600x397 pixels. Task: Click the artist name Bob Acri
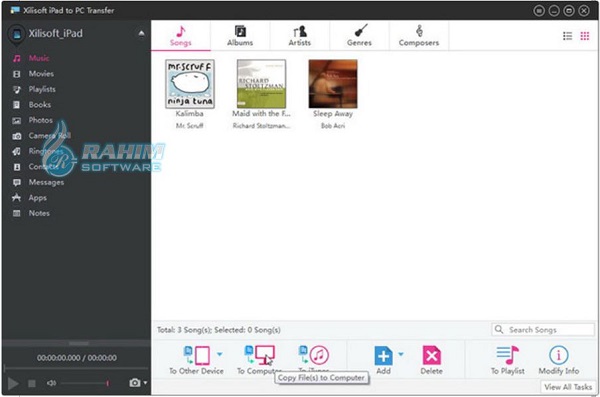click(333, 126)
